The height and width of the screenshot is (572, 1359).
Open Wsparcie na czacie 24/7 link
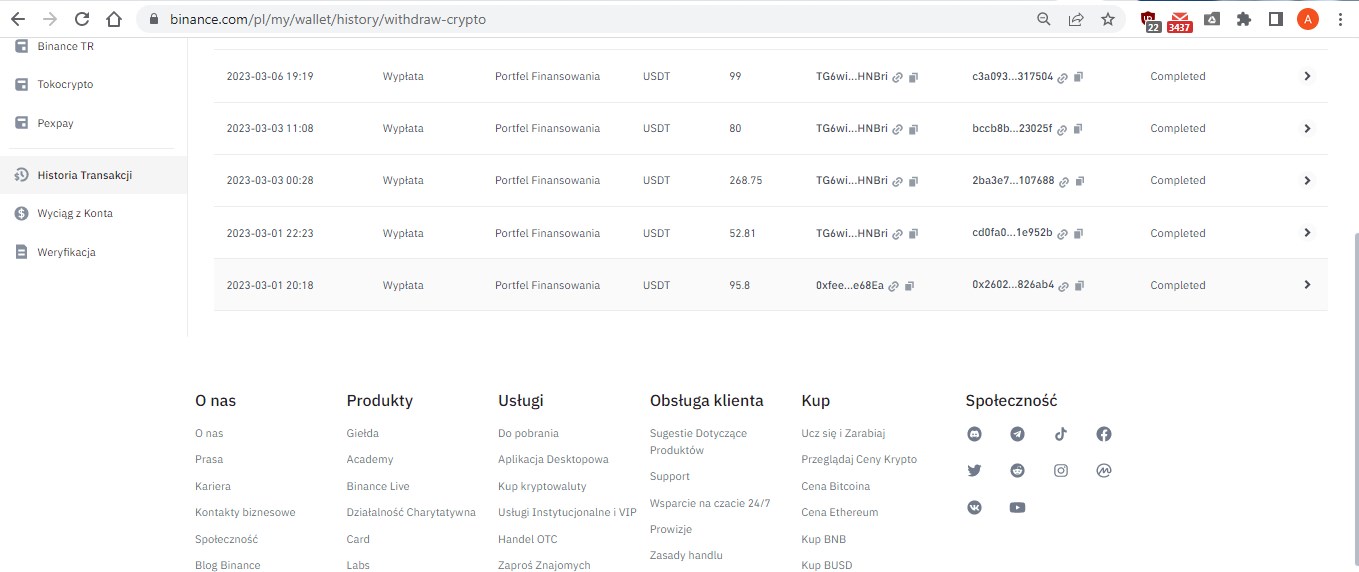click(710, 503)
